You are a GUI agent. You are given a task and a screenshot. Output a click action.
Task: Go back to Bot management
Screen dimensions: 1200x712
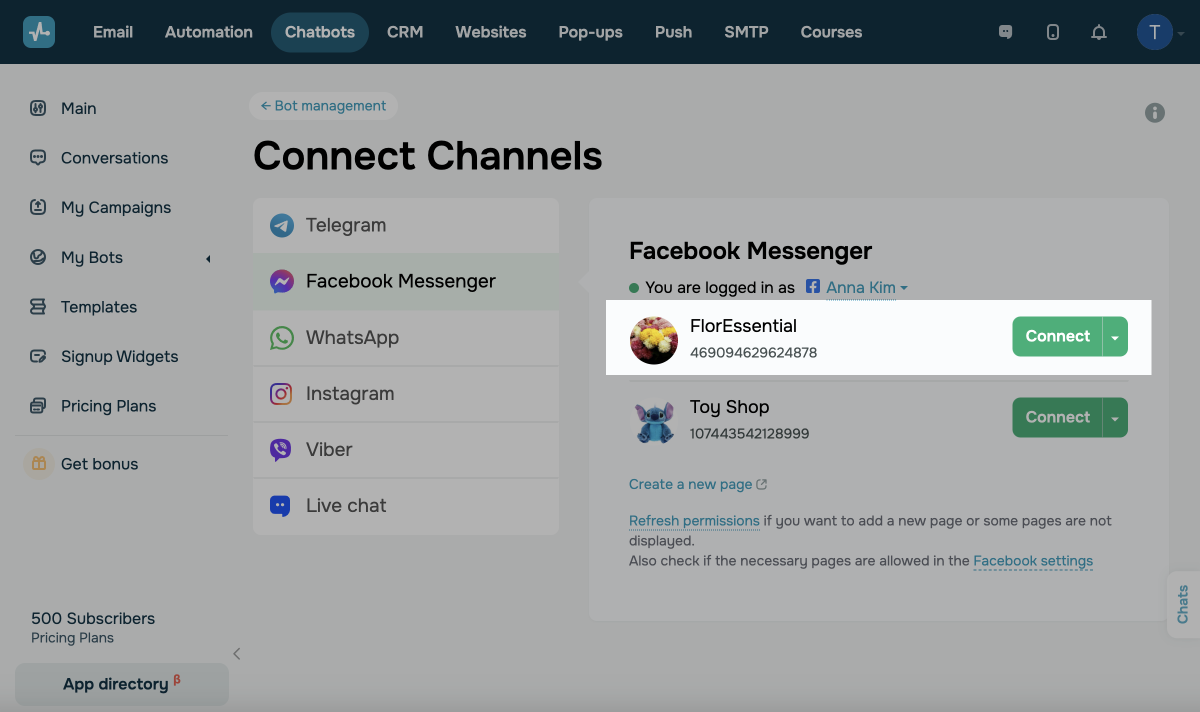tap(323, 106)
